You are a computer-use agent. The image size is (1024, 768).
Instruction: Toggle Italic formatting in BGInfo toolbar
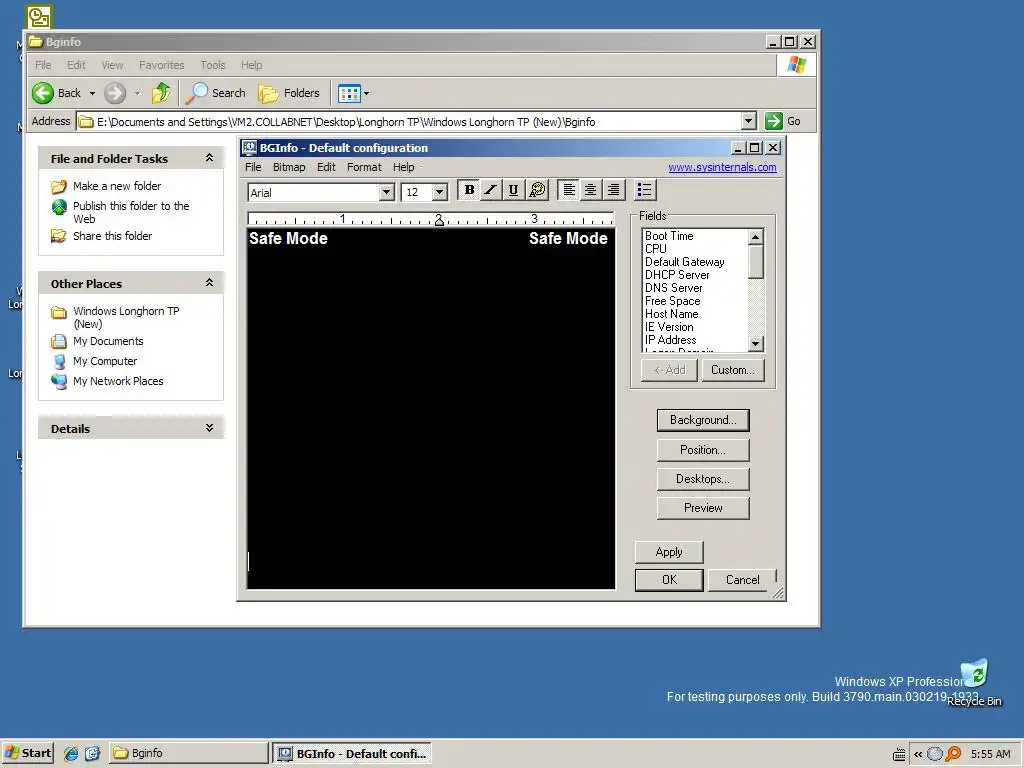(x=490, y=190)
